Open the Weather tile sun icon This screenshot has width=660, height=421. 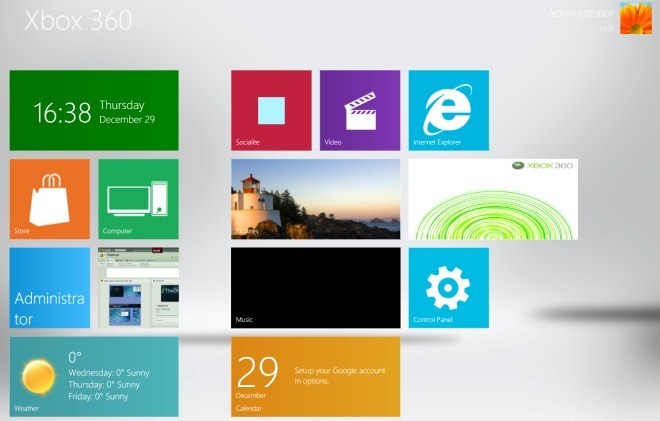38,377
